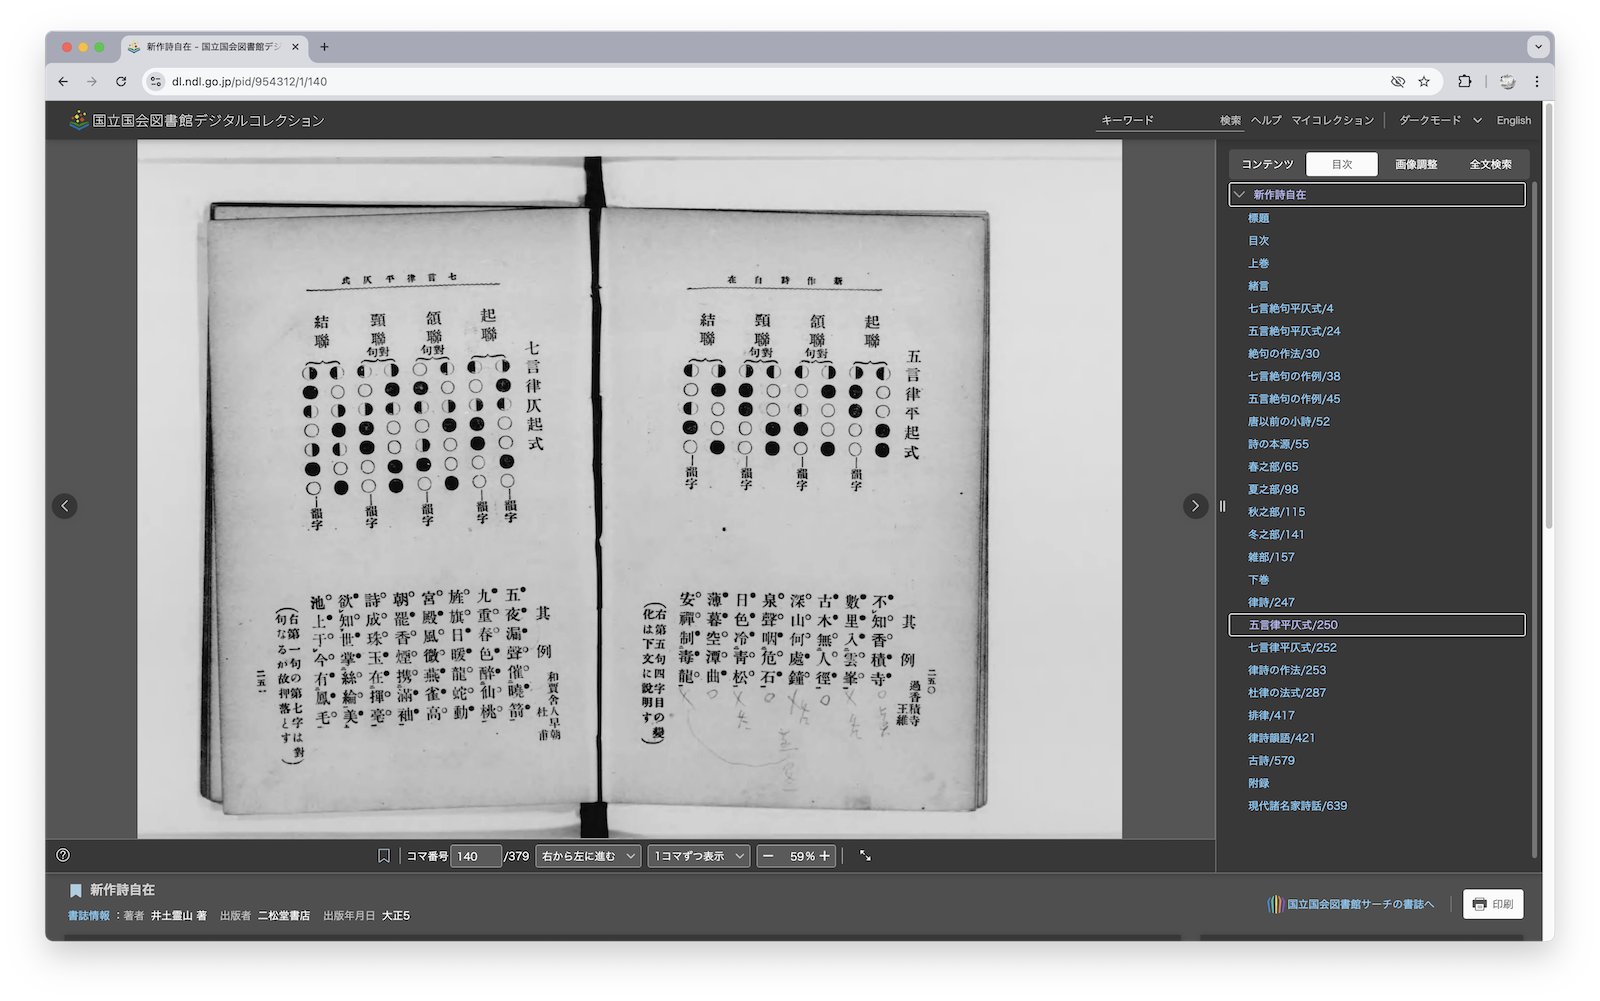Click the eye-slash tracking protection icon
This screenshot has width=1600, height=1001.
tap(1398, 82)
